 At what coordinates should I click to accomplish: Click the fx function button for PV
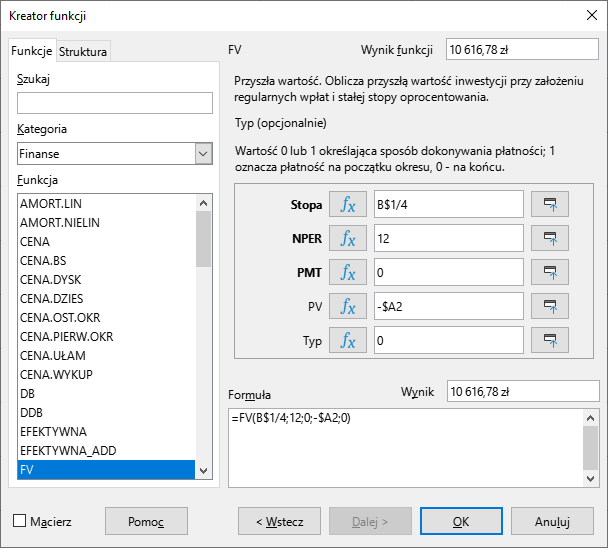point(348,306)
